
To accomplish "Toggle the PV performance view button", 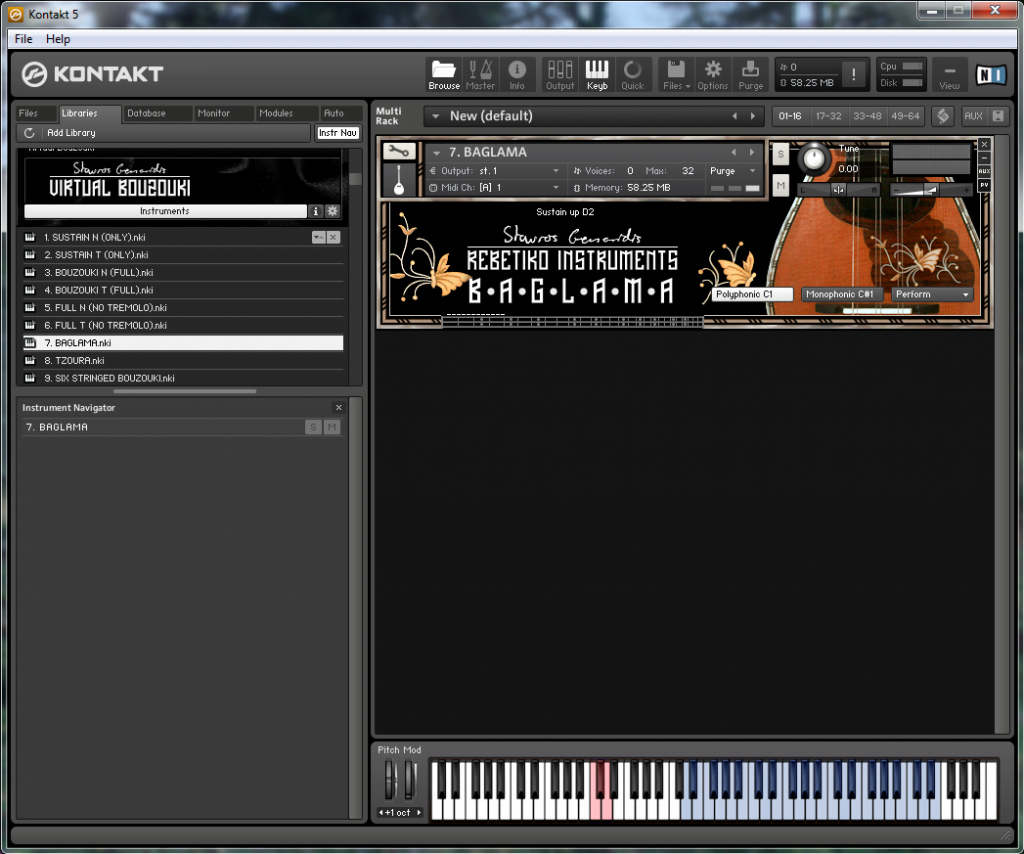I will (x=984, y=185).
